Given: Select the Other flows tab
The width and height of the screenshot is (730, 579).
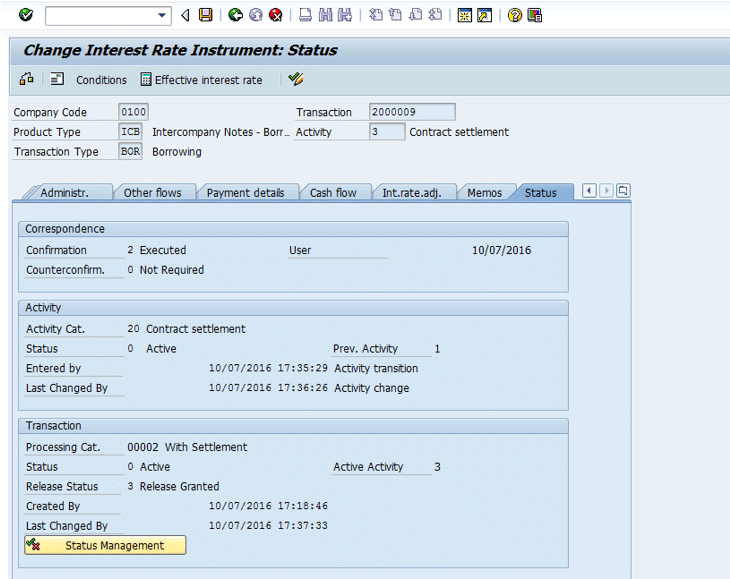Looking at the screenshot, I should (x=152, y=193).
